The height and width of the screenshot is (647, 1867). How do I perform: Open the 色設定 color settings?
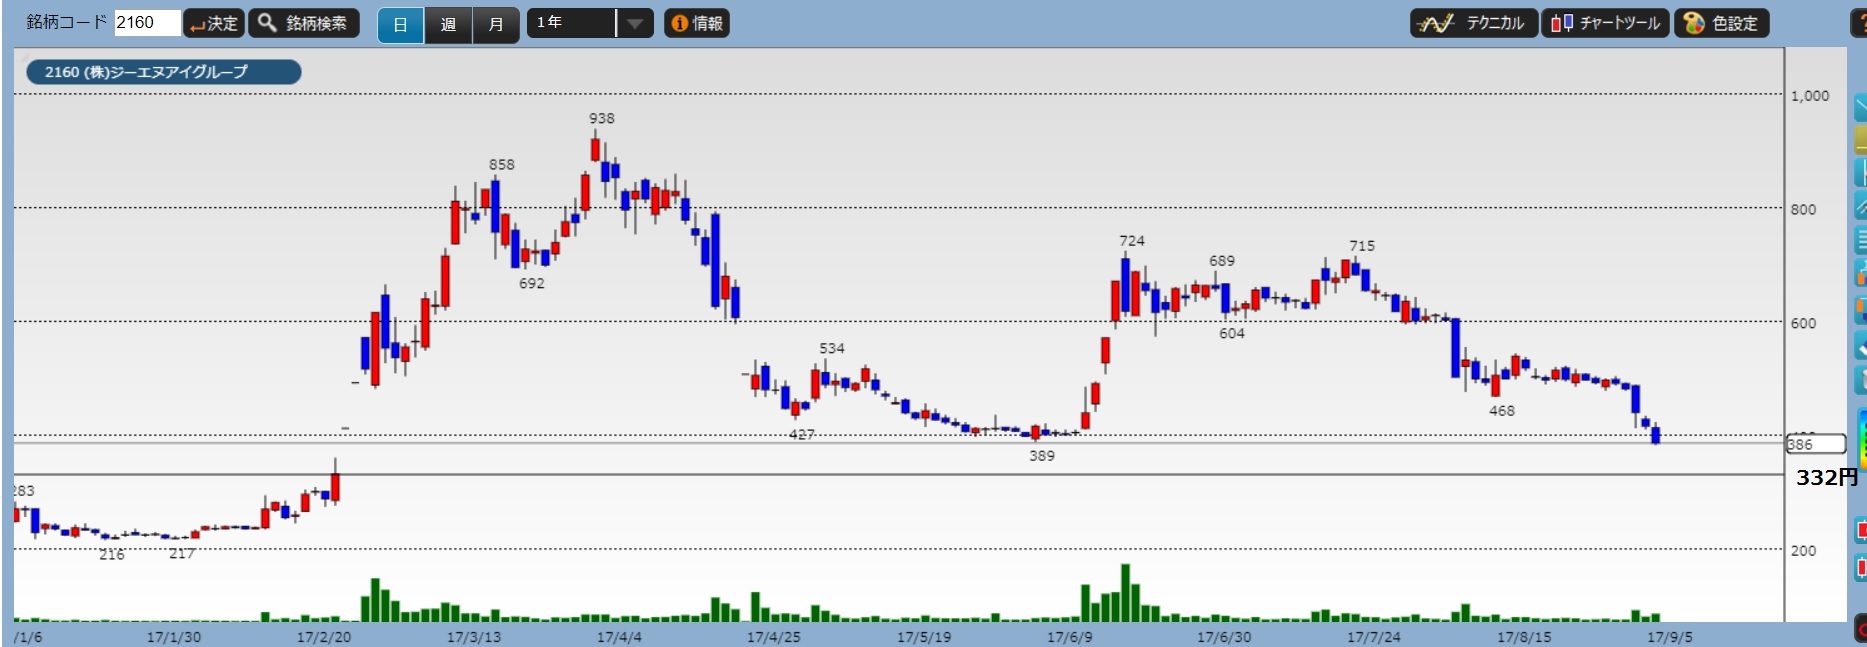point(1722,23)
